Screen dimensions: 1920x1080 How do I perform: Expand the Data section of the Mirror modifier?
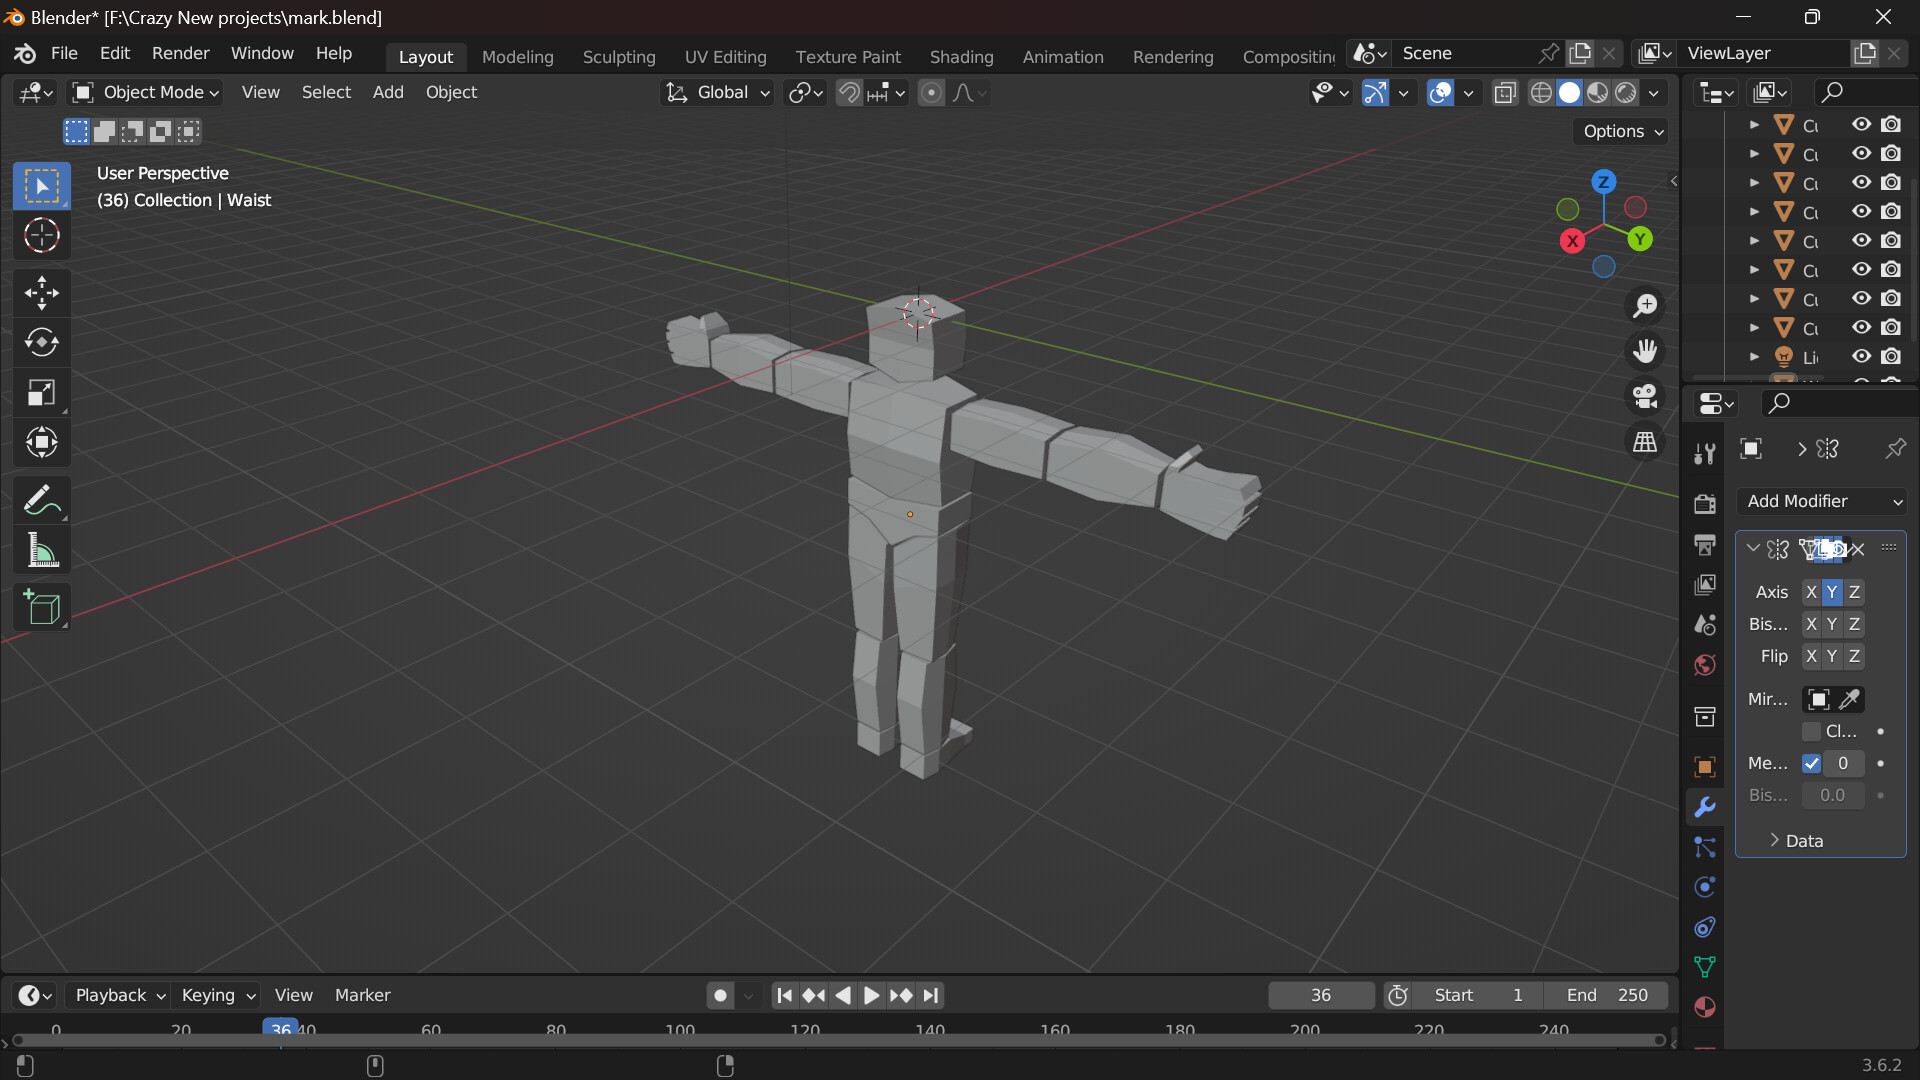click(x=1800, y=840)
